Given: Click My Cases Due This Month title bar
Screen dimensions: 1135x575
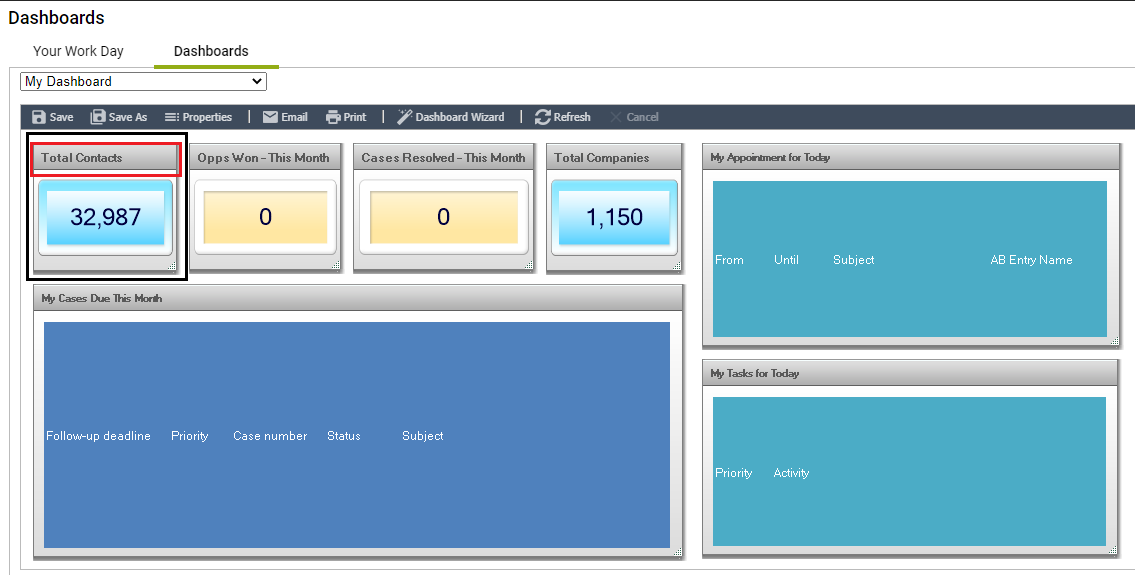Looking at the screenshot, I should pyautogui.click(x=358, y=298).
